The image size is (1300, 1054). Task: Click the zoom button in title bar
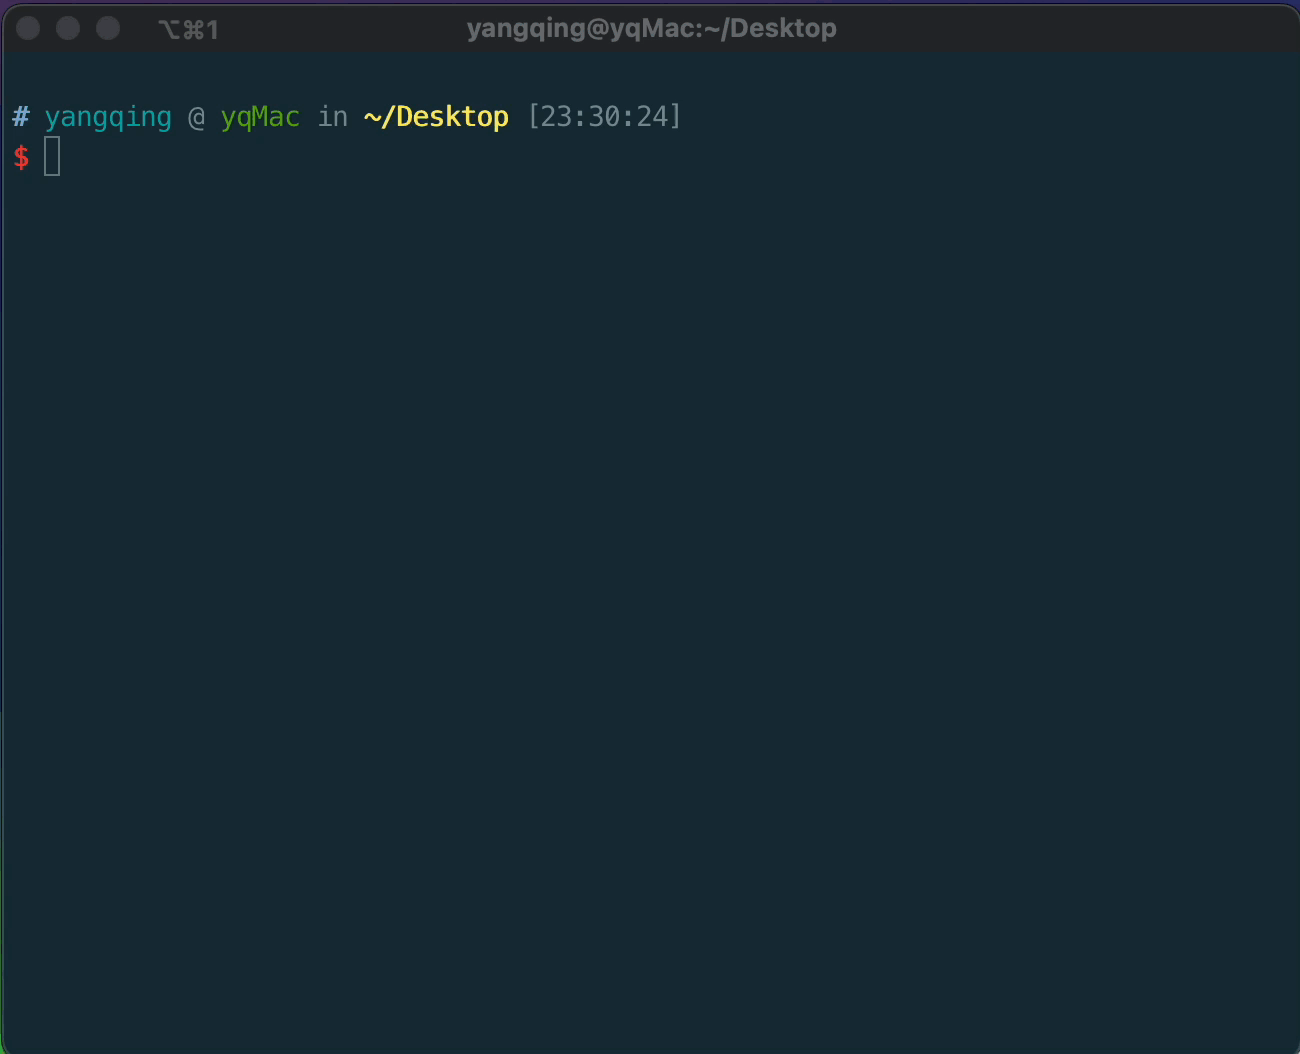pos(108,28)
